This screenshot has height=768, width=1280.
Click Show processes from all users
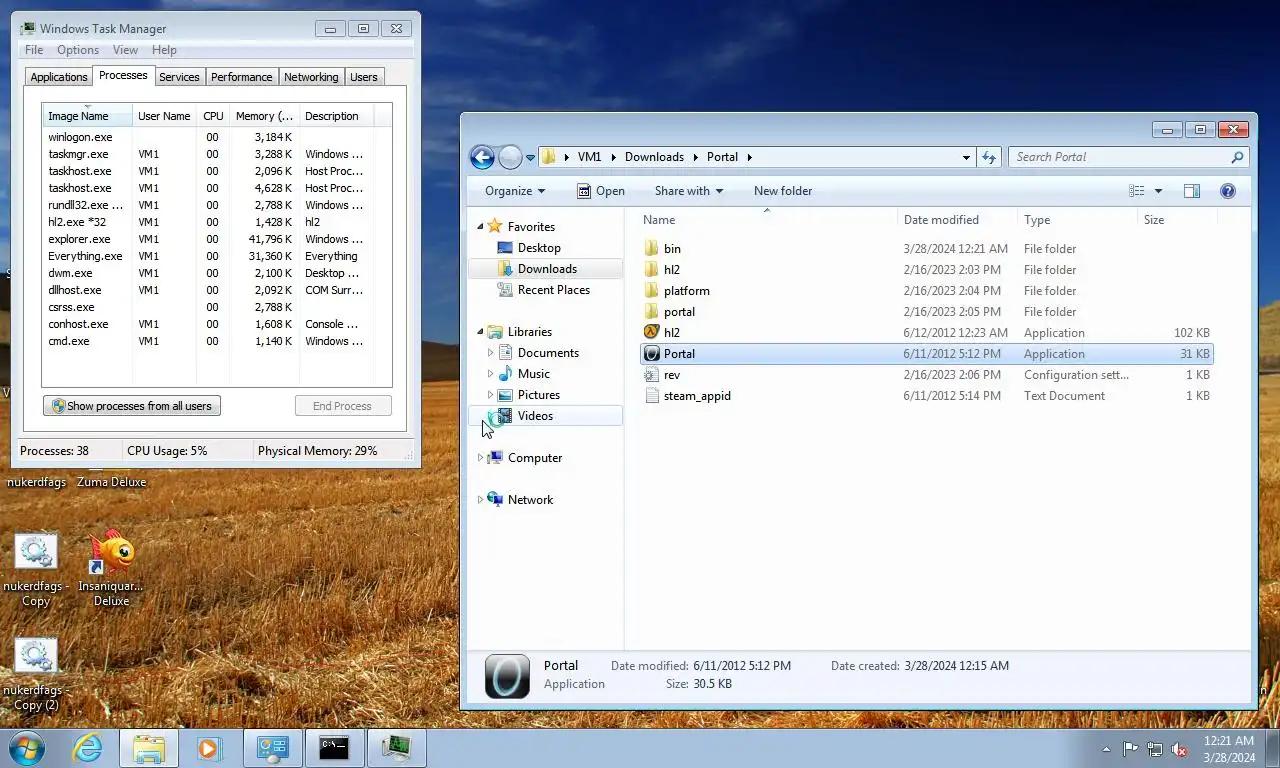coord(132,406)
